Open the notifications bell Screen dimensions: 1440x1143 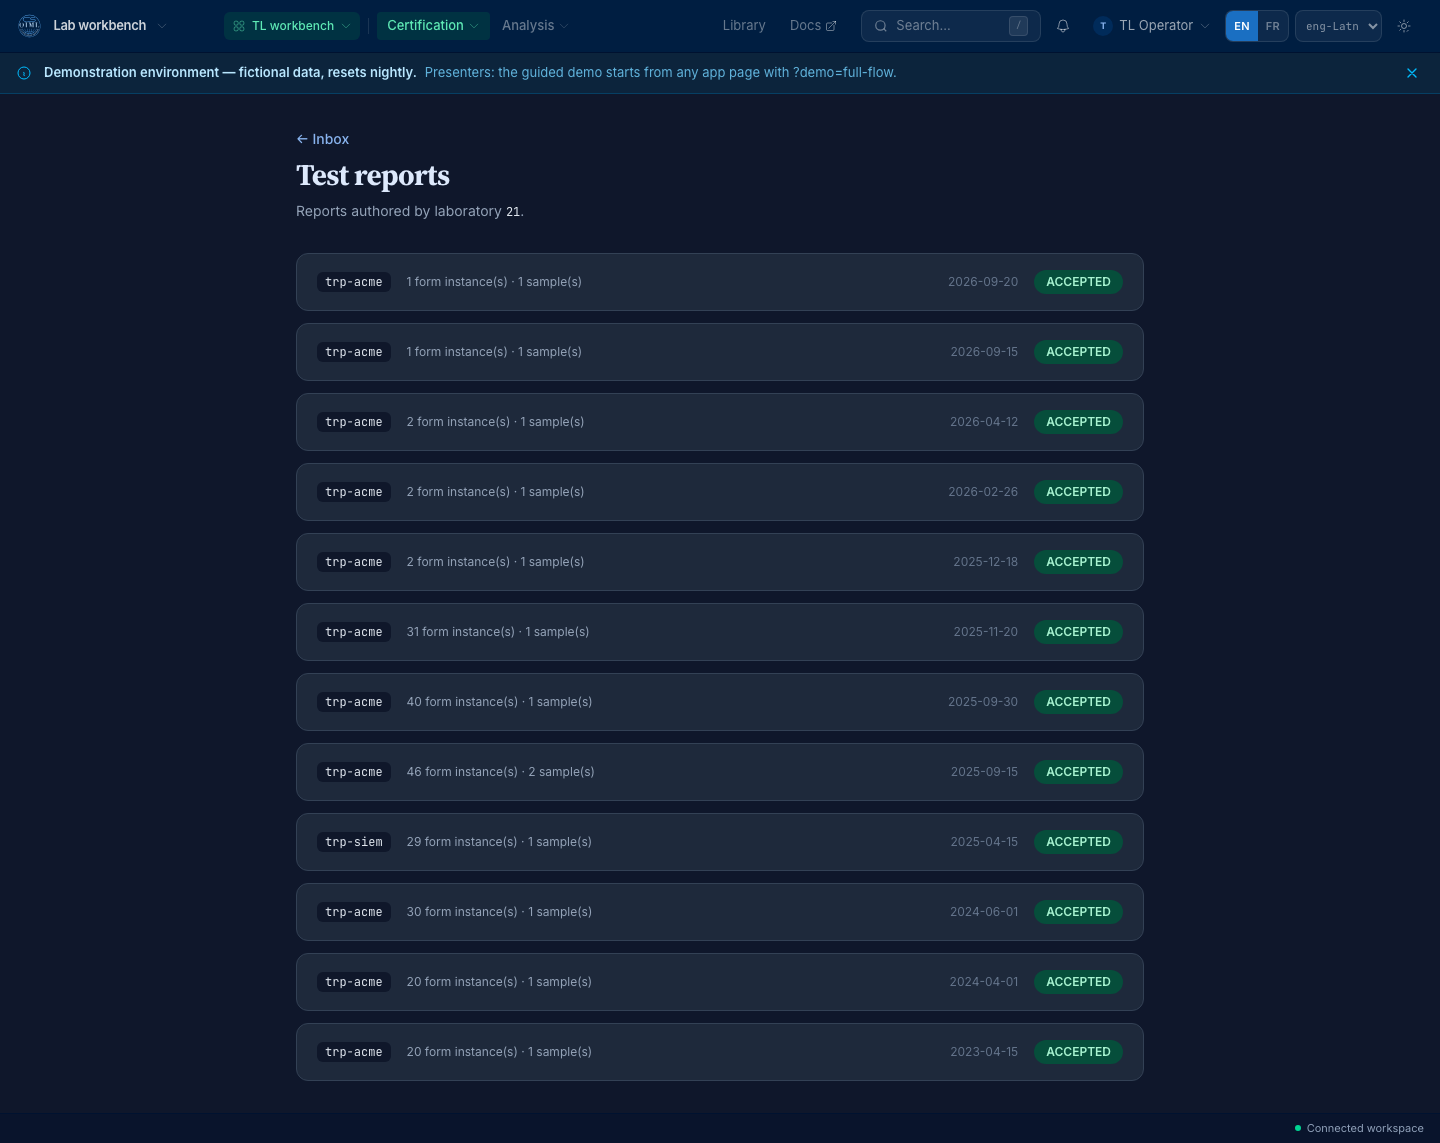coord(1063,26)
